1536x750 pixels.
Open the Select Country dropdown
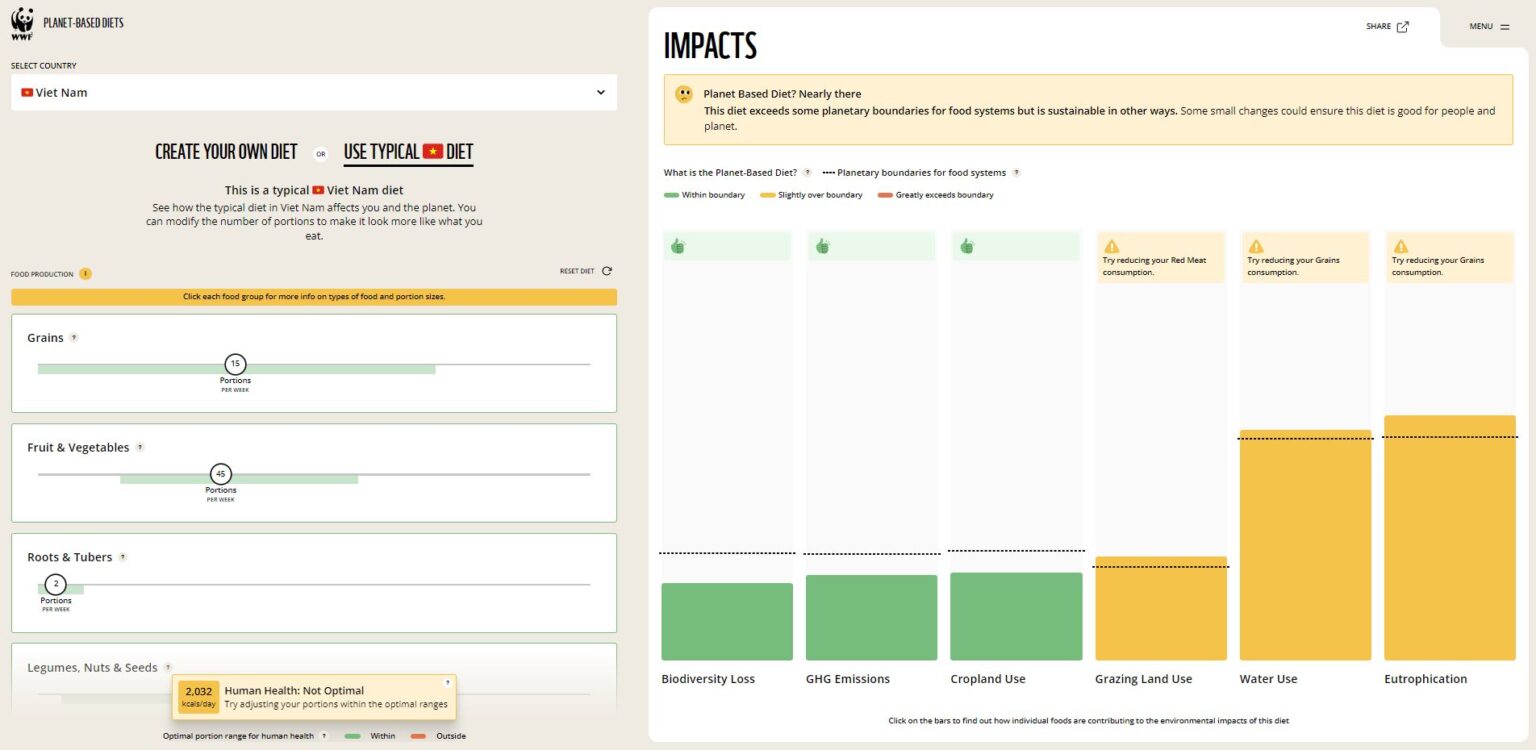(314, 92)
